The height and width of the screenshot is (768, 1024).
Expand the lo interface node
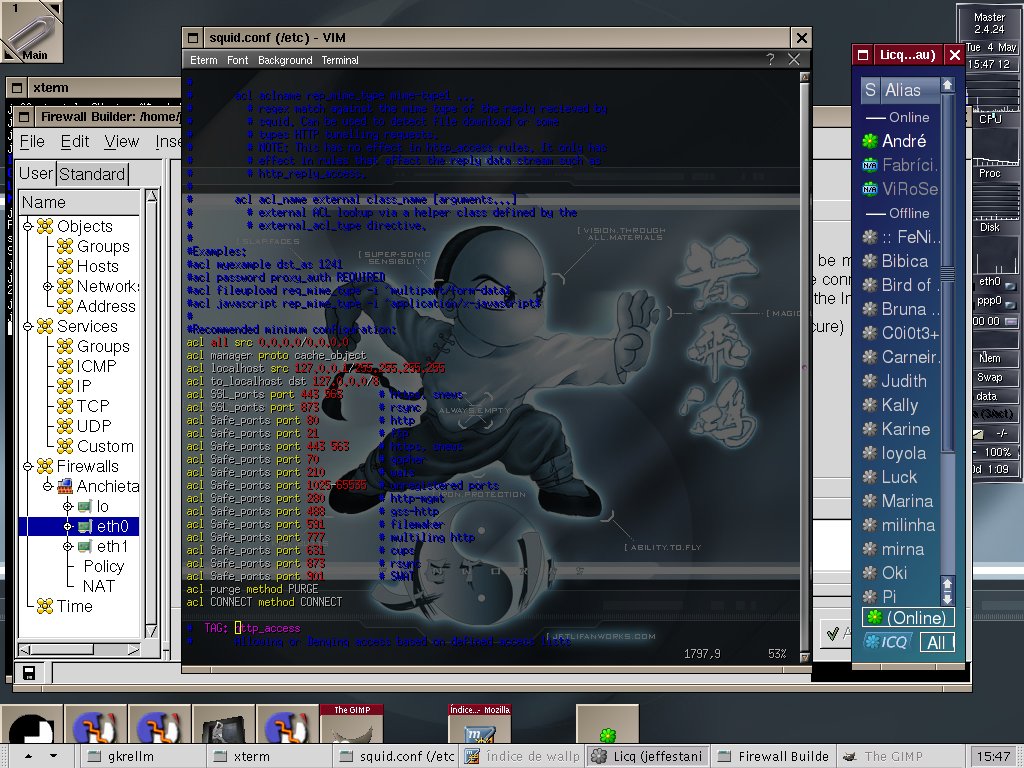coord(68,506)
